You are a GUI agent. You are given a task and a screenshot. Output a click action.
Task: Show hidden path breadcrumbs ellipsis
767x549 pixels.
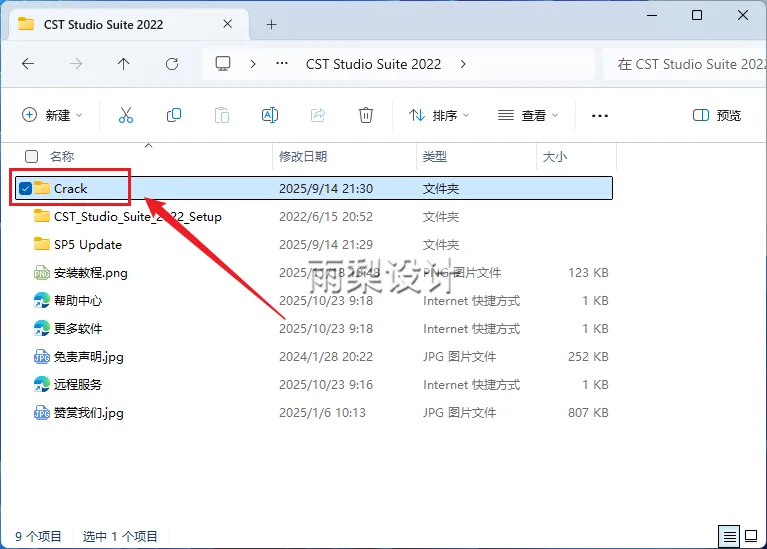coord(282,64)
